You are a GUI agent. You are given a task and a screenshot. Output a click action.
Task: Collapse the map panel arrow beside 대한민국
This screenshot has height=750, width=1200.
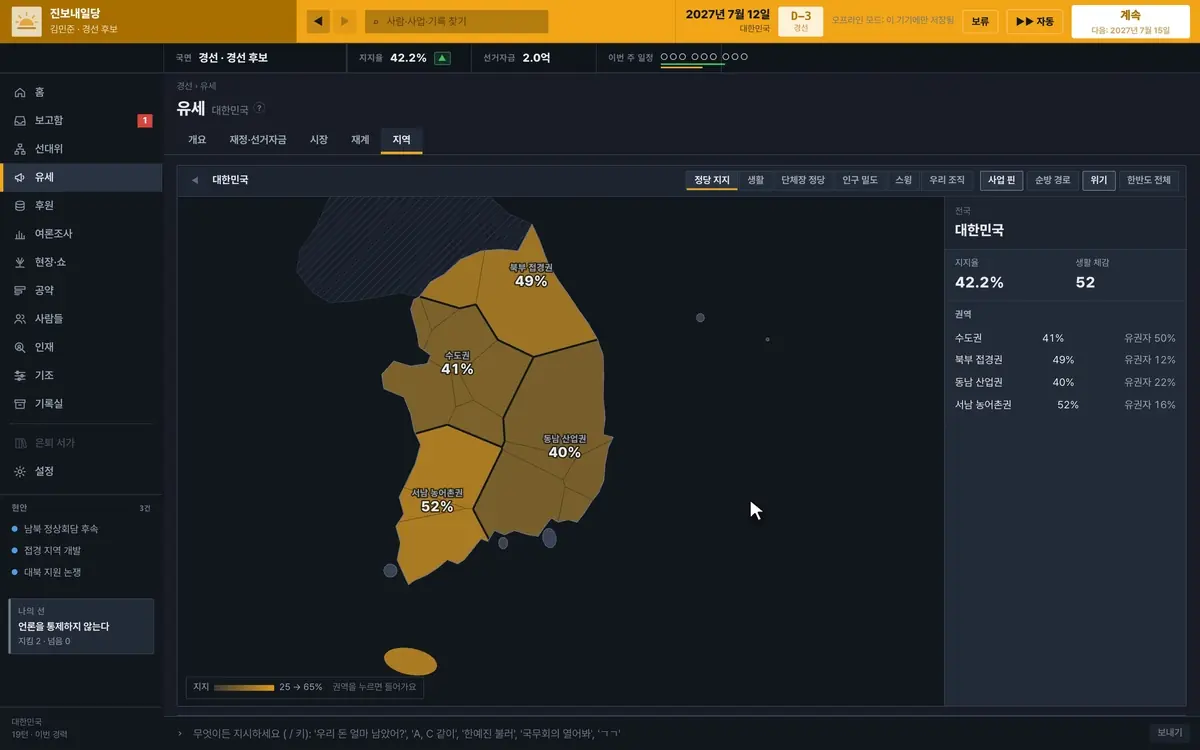click(195, 180)
